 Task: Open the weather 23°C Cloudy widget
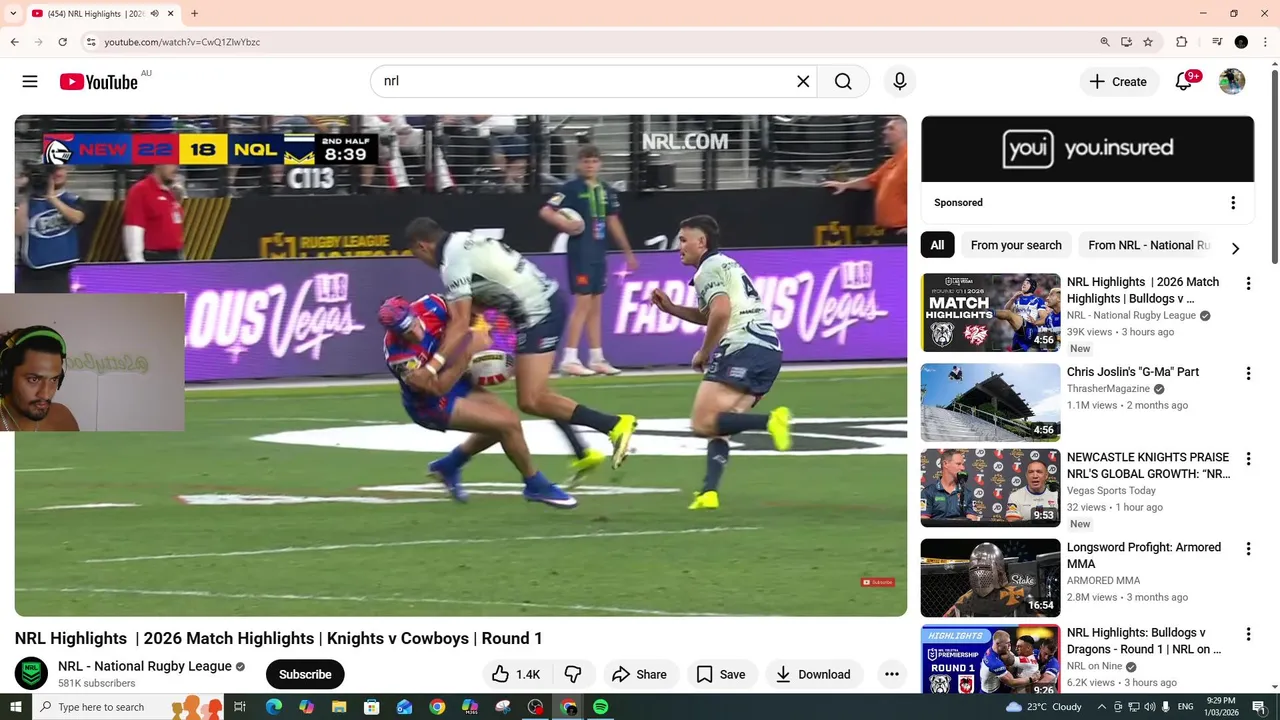tap(1043, 707)
